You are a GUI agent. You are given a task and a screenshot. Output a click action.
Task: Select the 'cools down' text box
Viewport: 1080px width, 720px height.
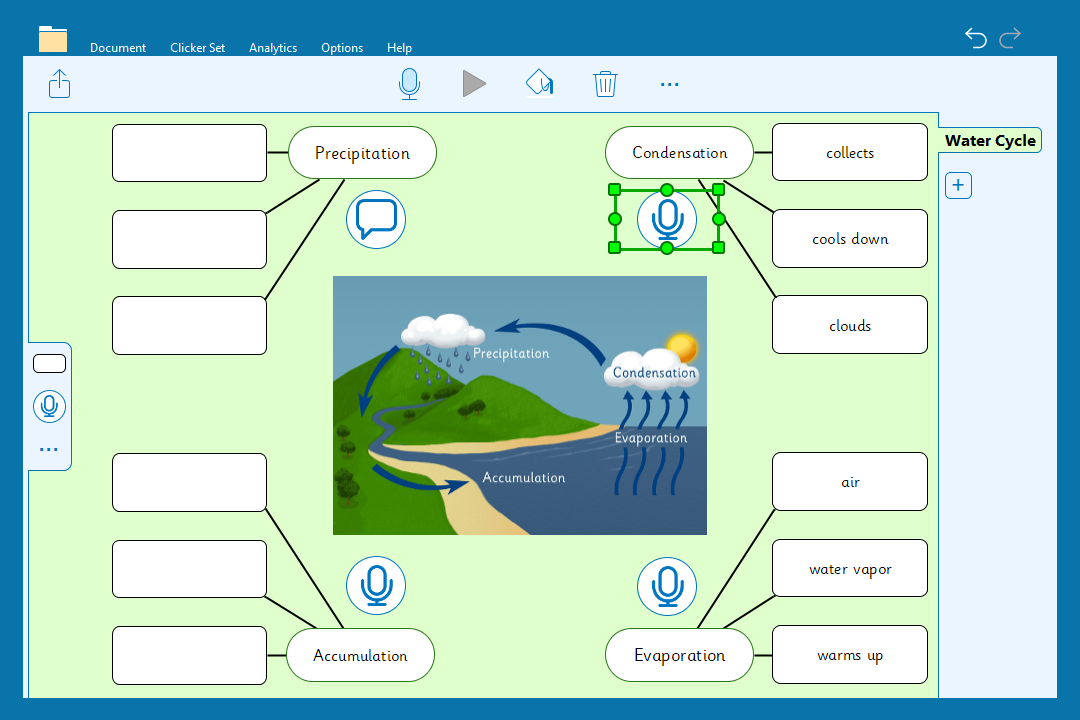click(x=850, y=239)
